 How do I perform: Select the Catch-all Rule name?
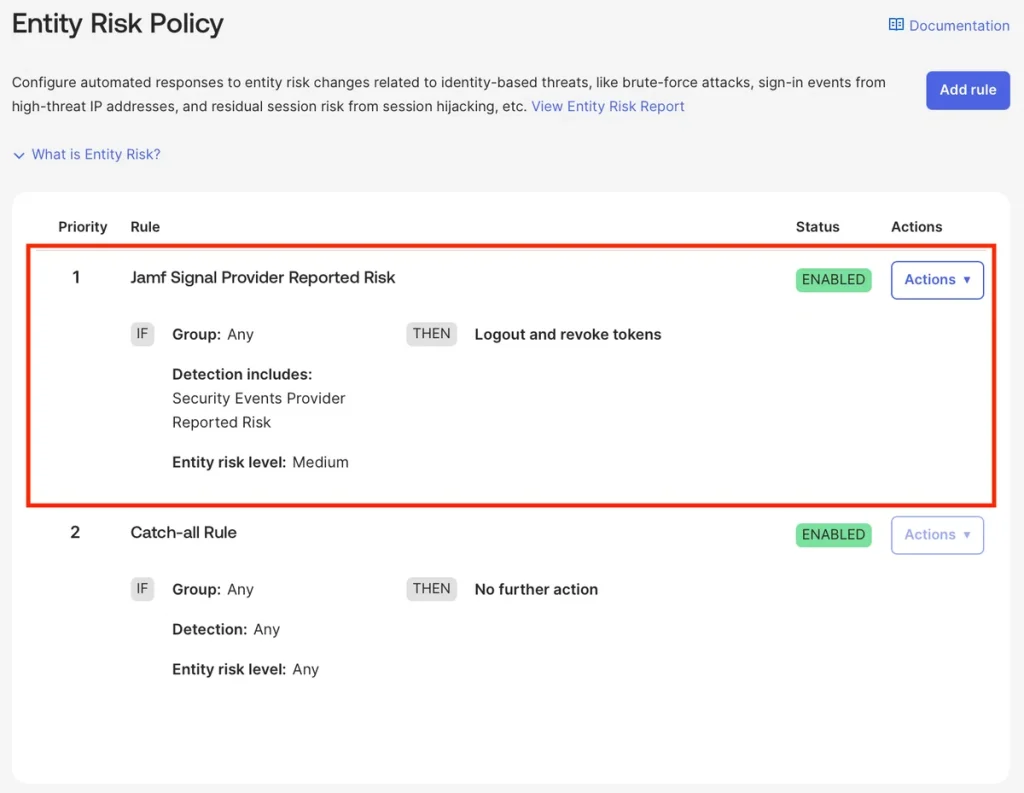183,533
